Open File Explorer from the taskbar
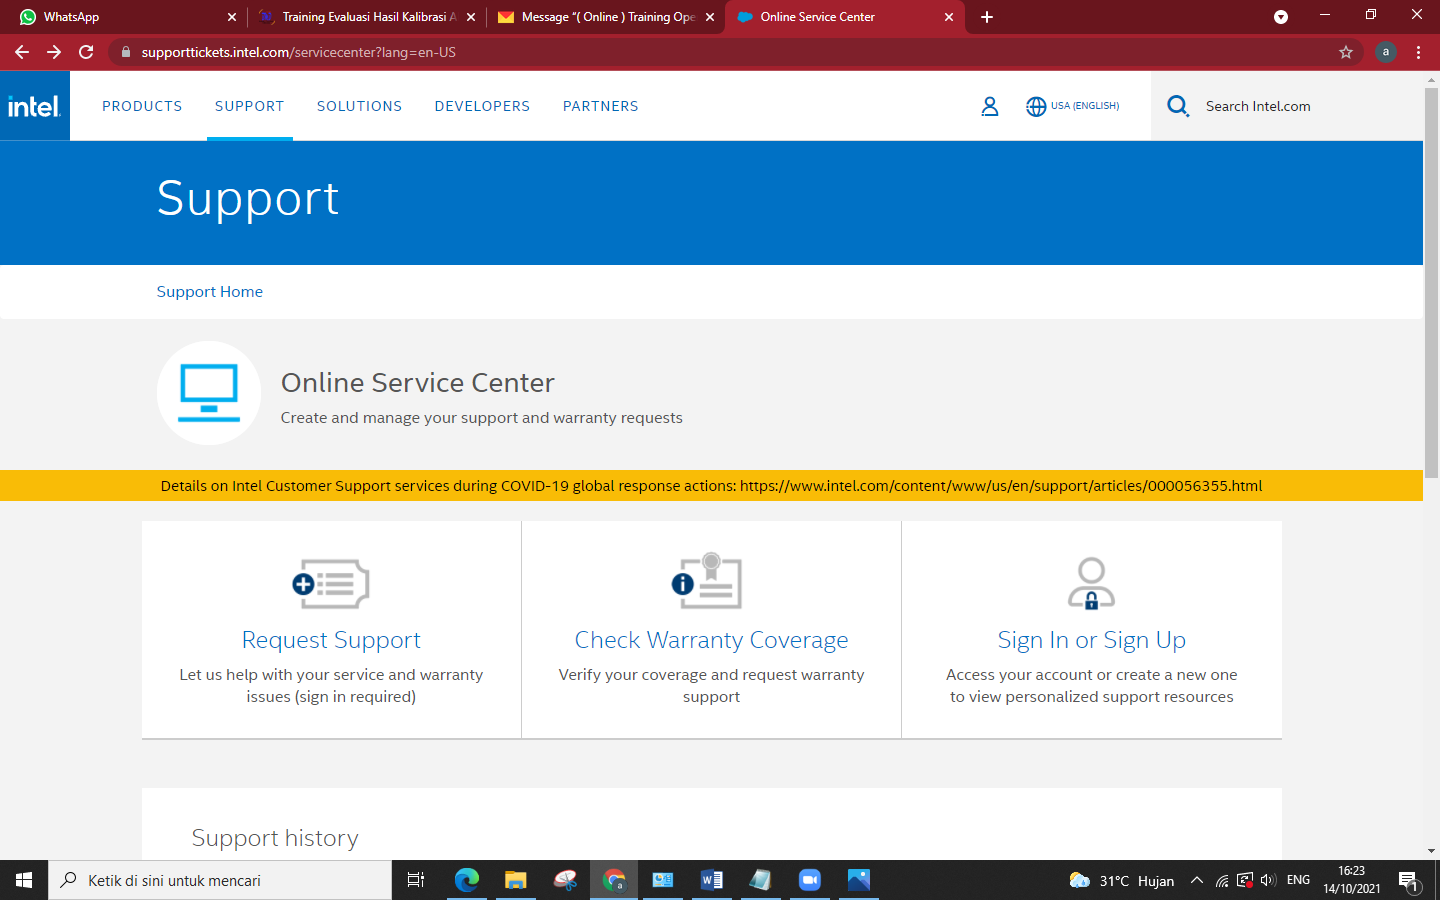The height and width of the screenshot is (900, 1440). point(515,880)
